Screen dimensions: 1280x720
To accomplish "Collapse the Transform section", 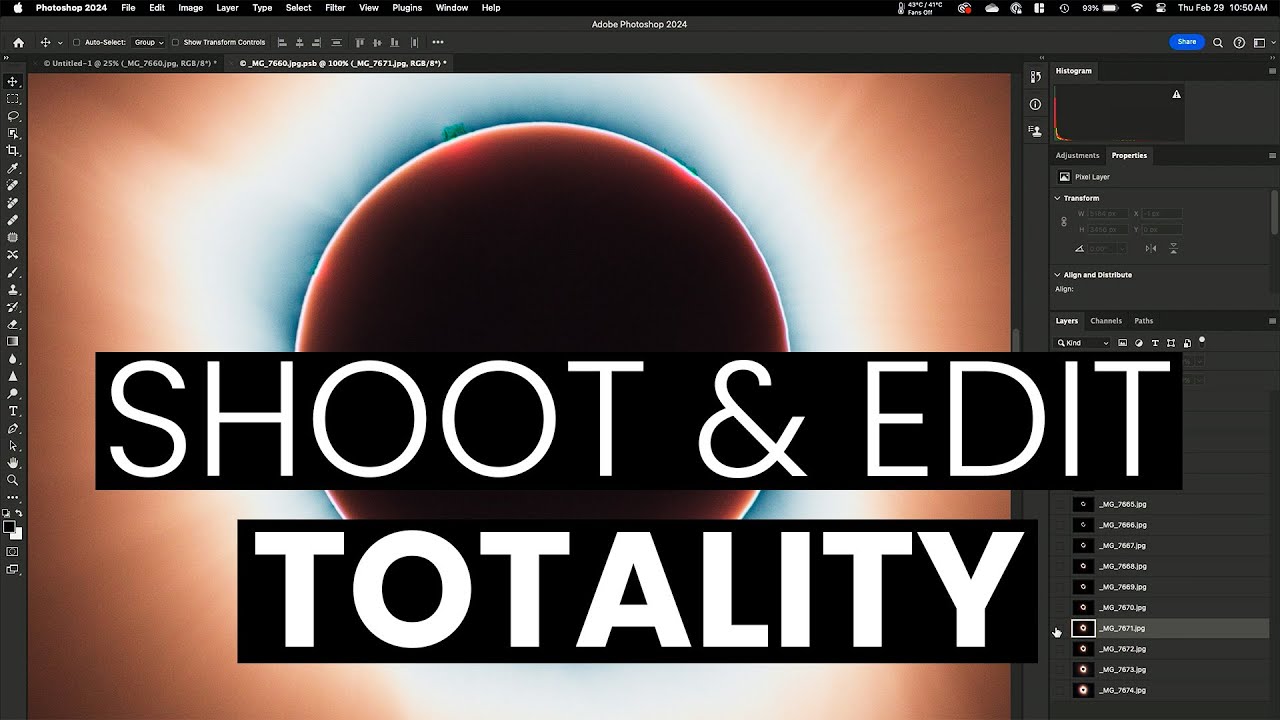I will point(1058,198).
